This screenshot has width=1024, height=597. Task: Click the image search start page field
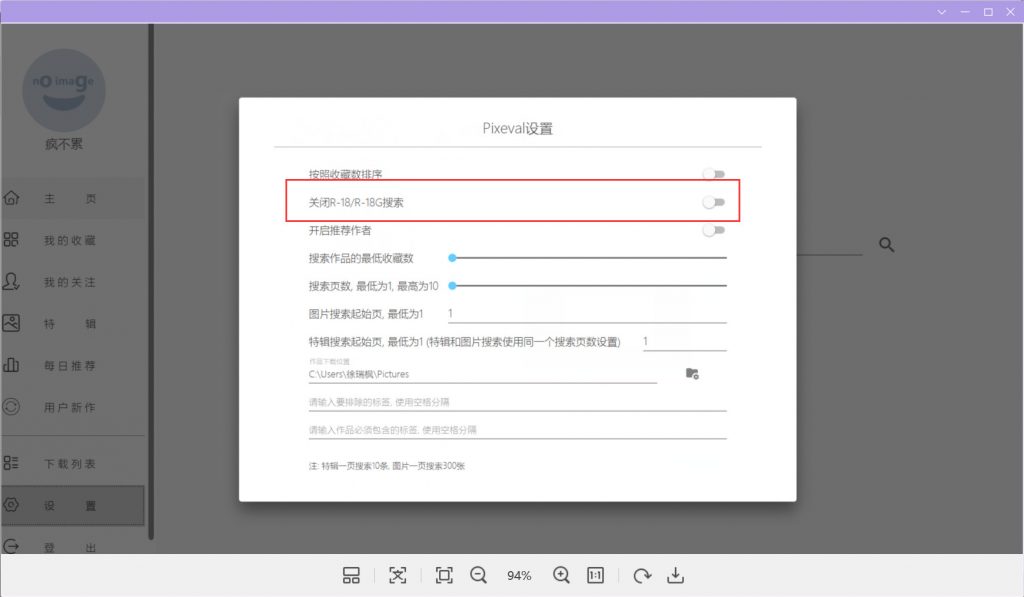pyautogui.click(x=587, y=314)
